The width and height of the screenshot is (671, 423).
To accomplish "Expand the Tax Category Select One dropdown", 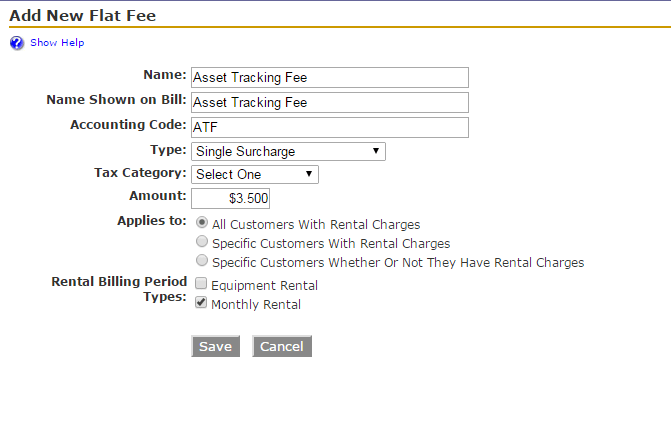I will point(255,174).
